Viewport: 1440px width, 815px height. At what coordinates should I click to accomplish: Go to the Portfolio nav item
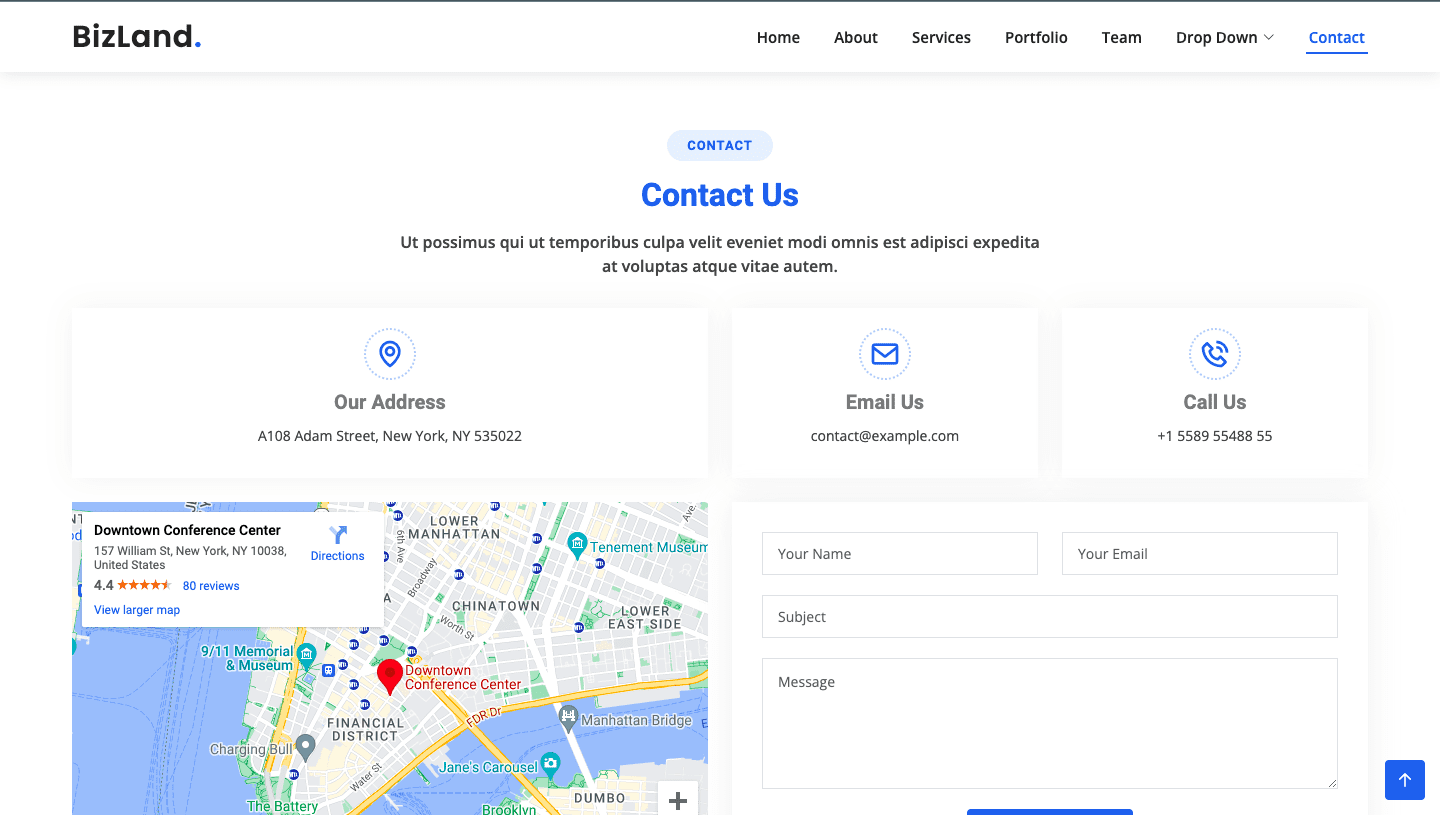pyautogui.click(x=1036, y=38)
